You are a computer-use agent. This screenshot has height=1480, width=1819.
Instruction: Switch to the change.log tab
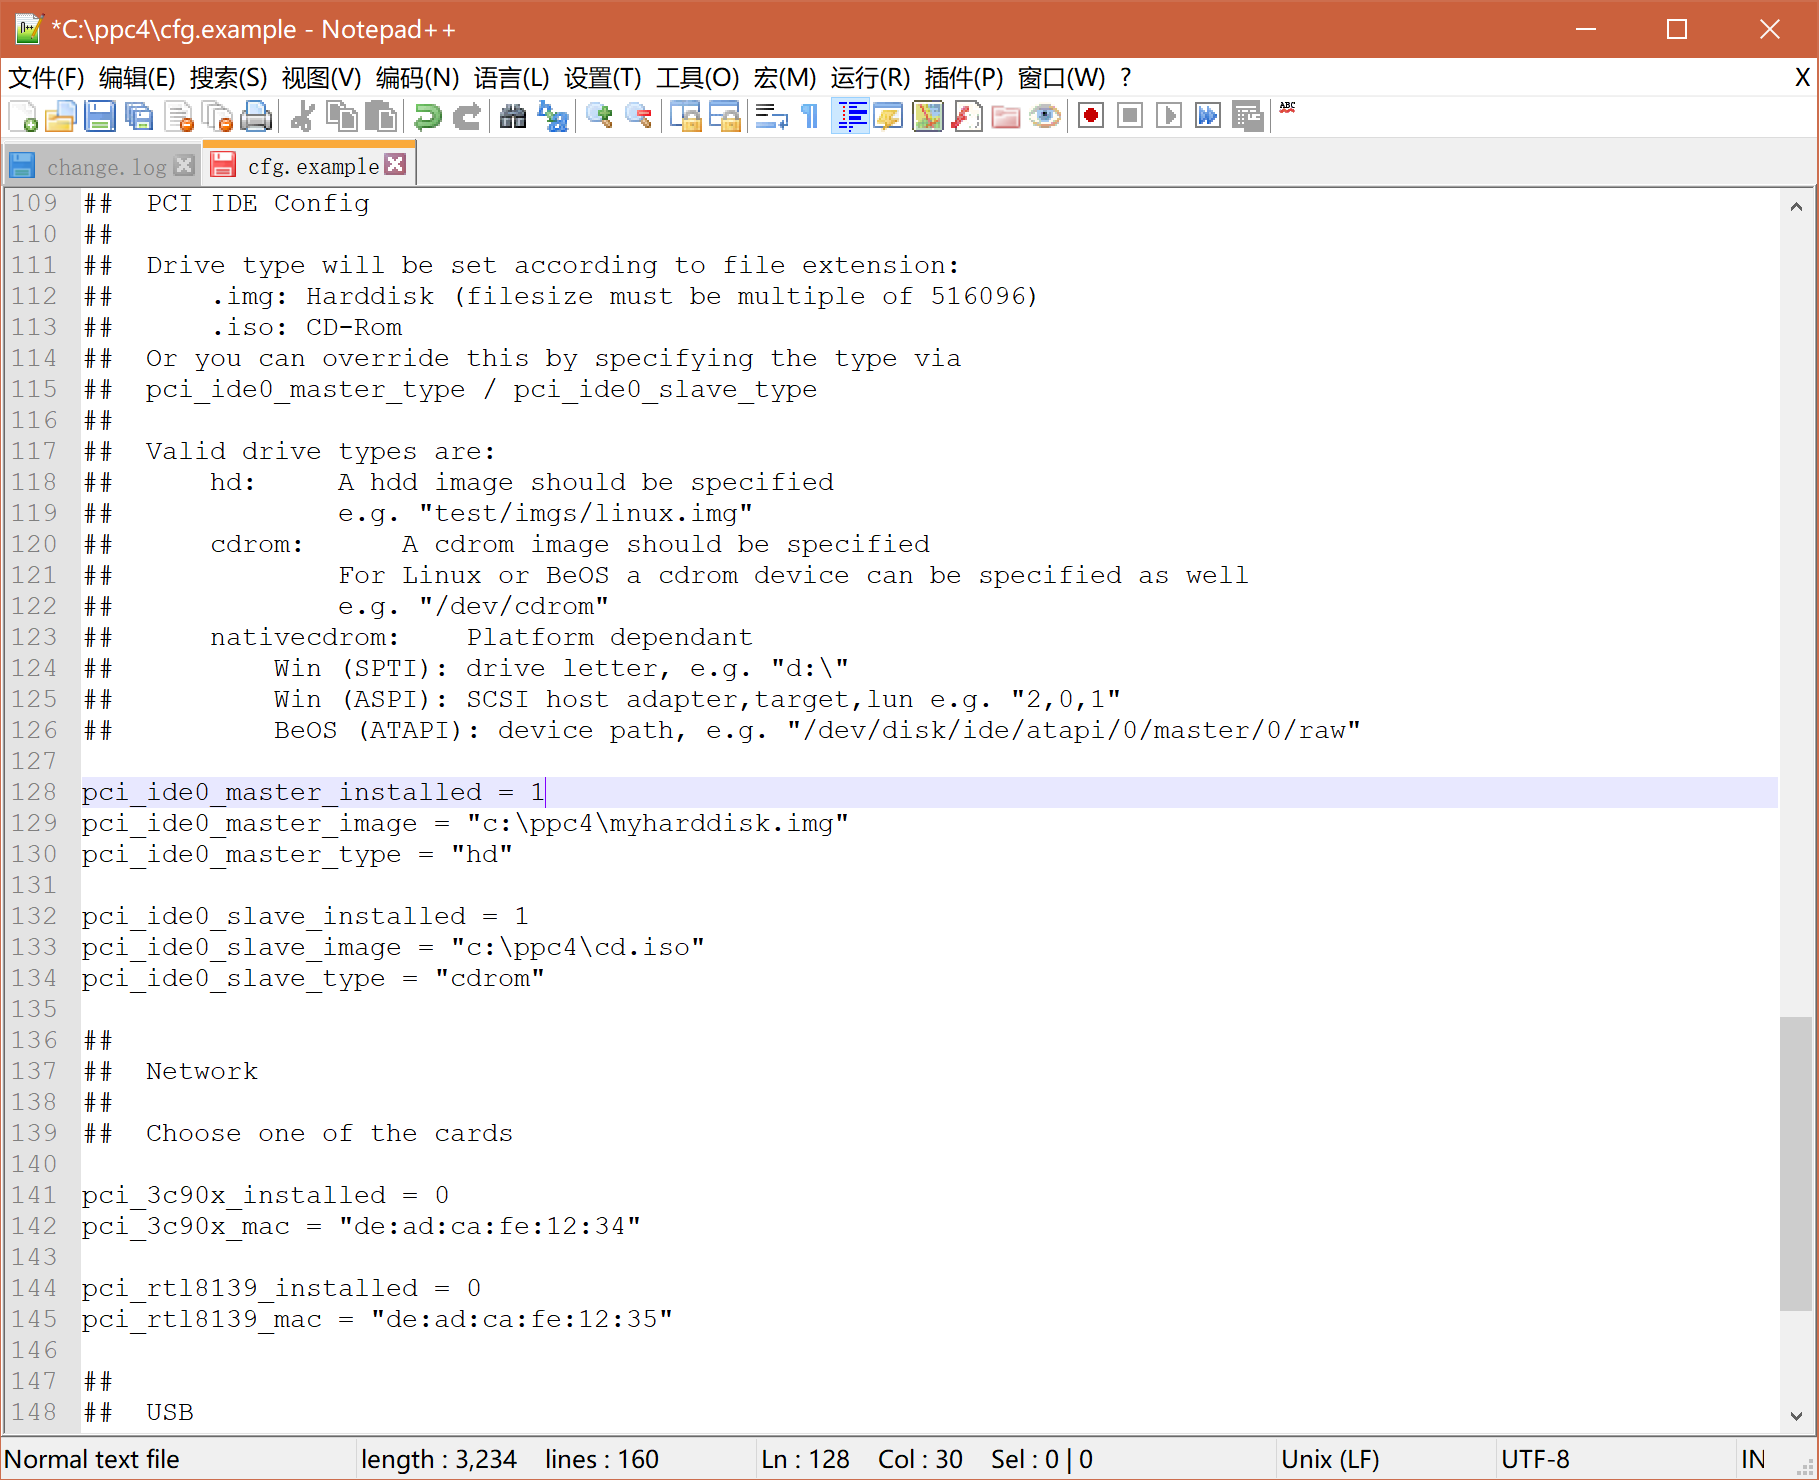click(106, 167)
